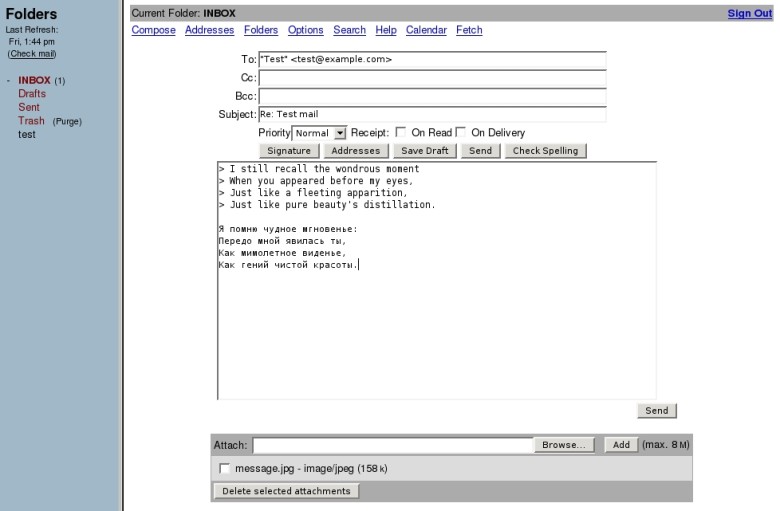Click the Browse button for attachments
This screenshot has height=511, width=780.
point(564,445)
